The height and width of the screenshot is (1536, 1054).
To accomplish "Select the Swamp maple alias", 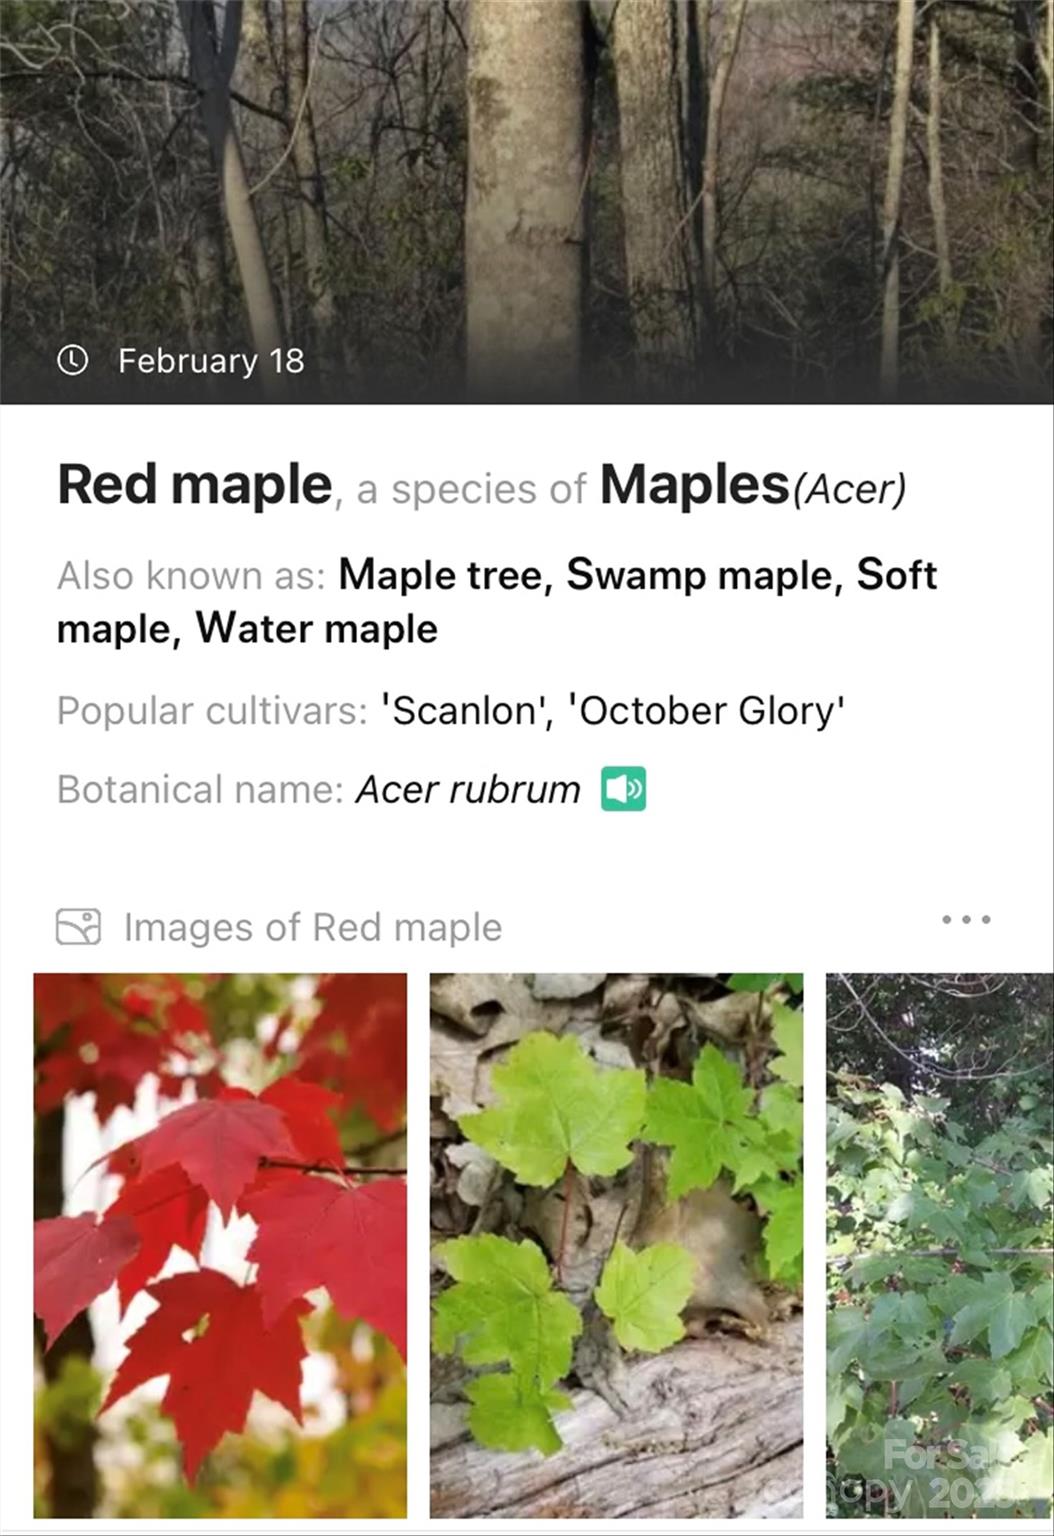I will pyautogui.click(x=704, y=575).
